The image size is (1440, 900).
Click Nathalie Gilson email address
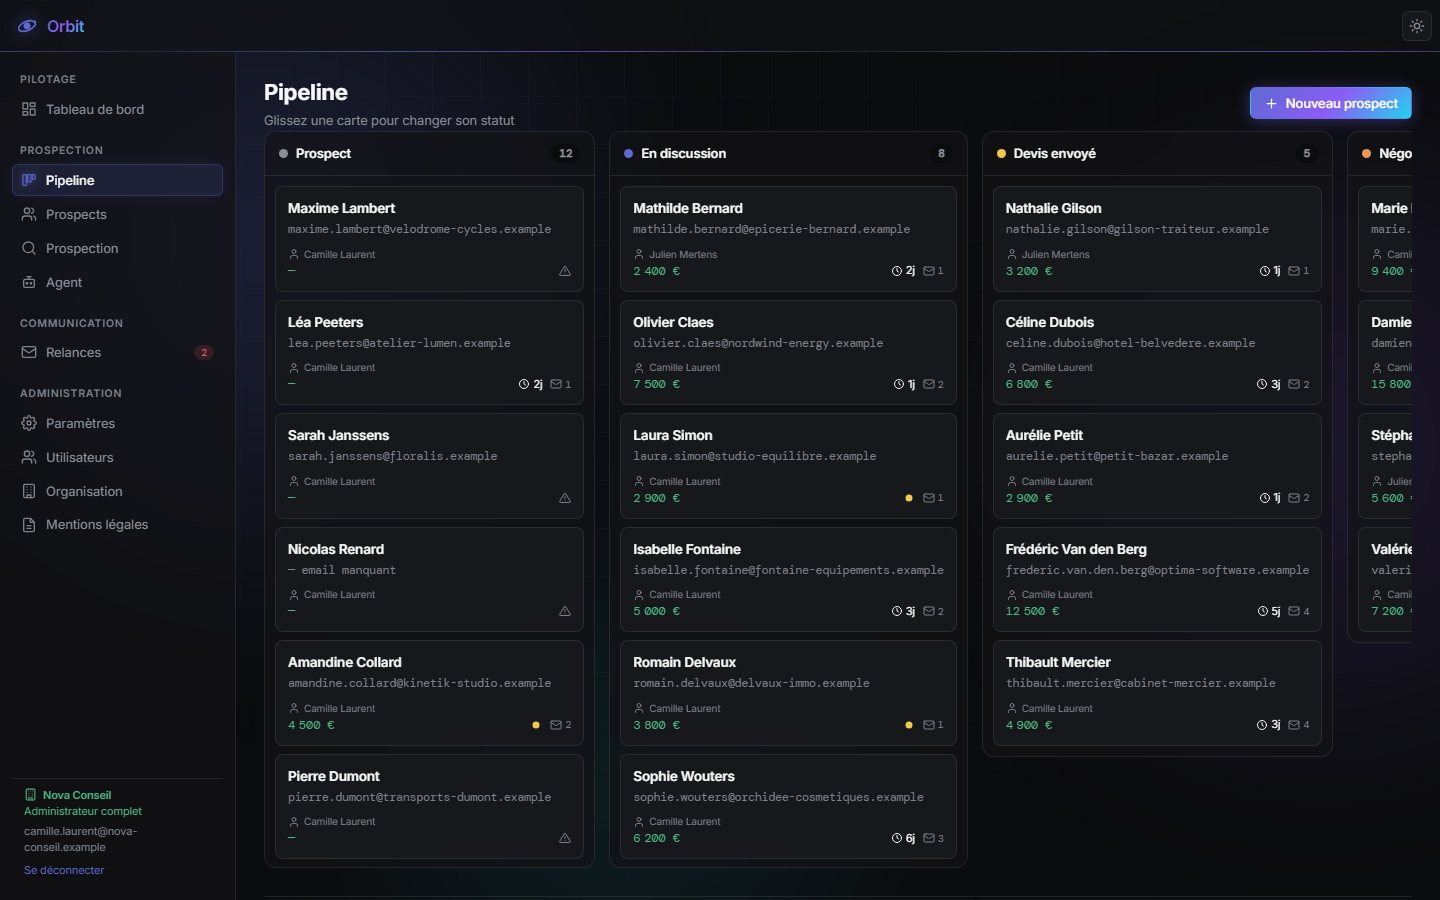1137,229
